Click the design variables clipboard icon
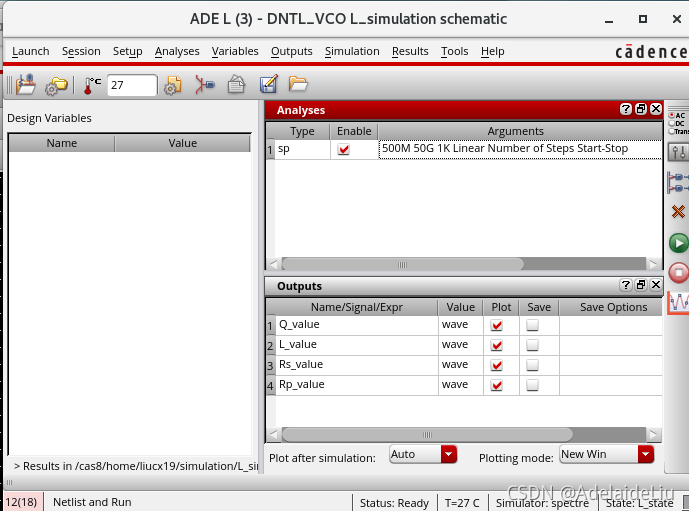 [236, 84]
